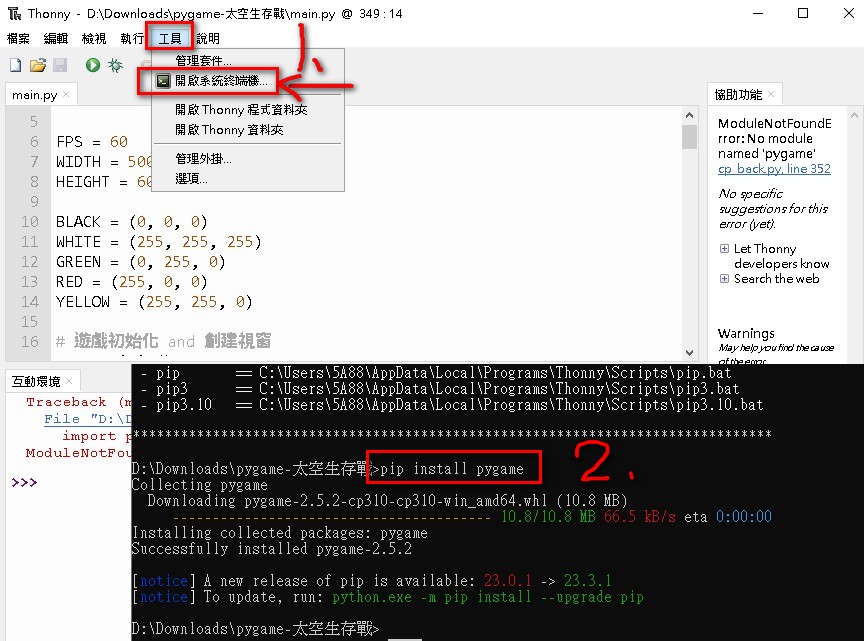This screenshot has width=864, height=641.
Task: Select the main.py editor tab
Action: (x=34, y=95)
